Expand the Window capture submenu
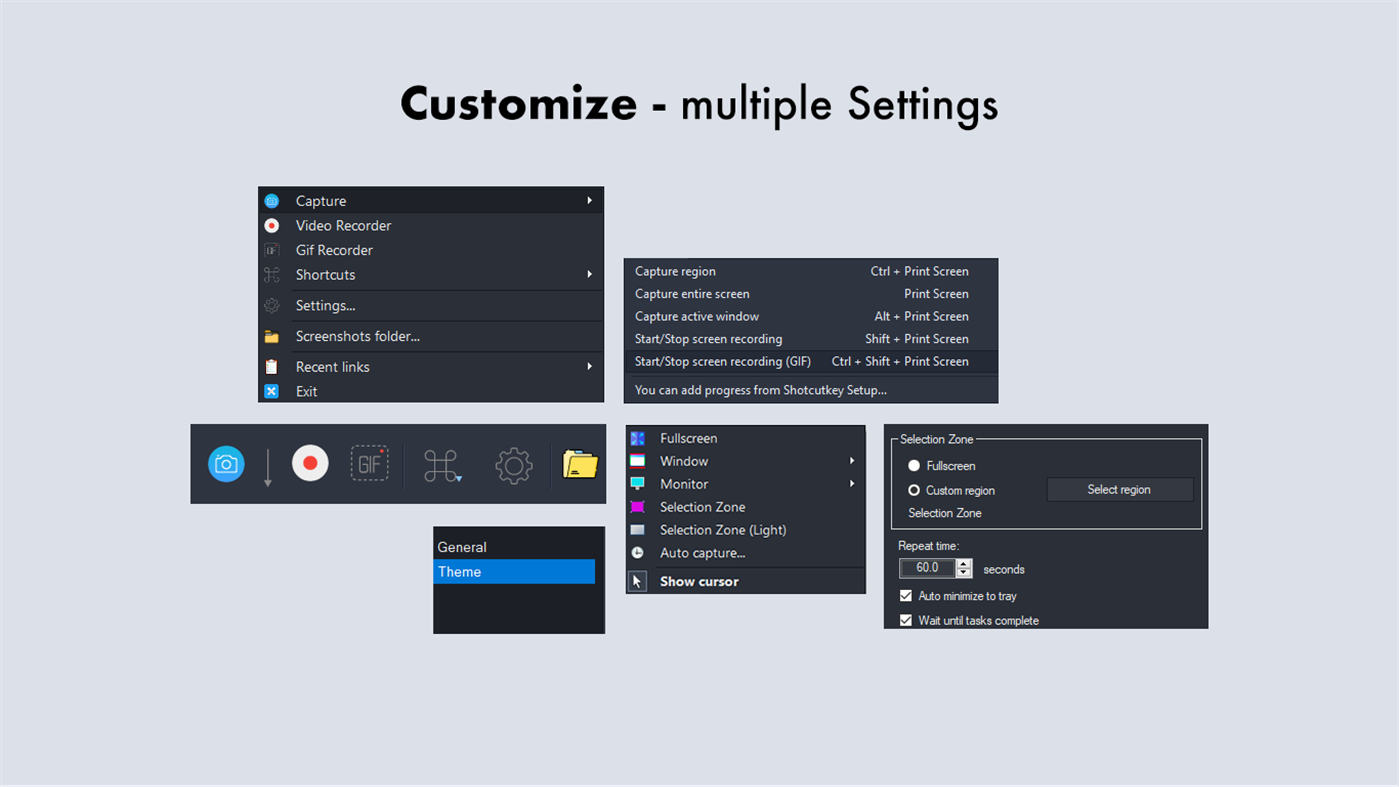Viewport: 1399px width, 787px height. click(851, 461)
